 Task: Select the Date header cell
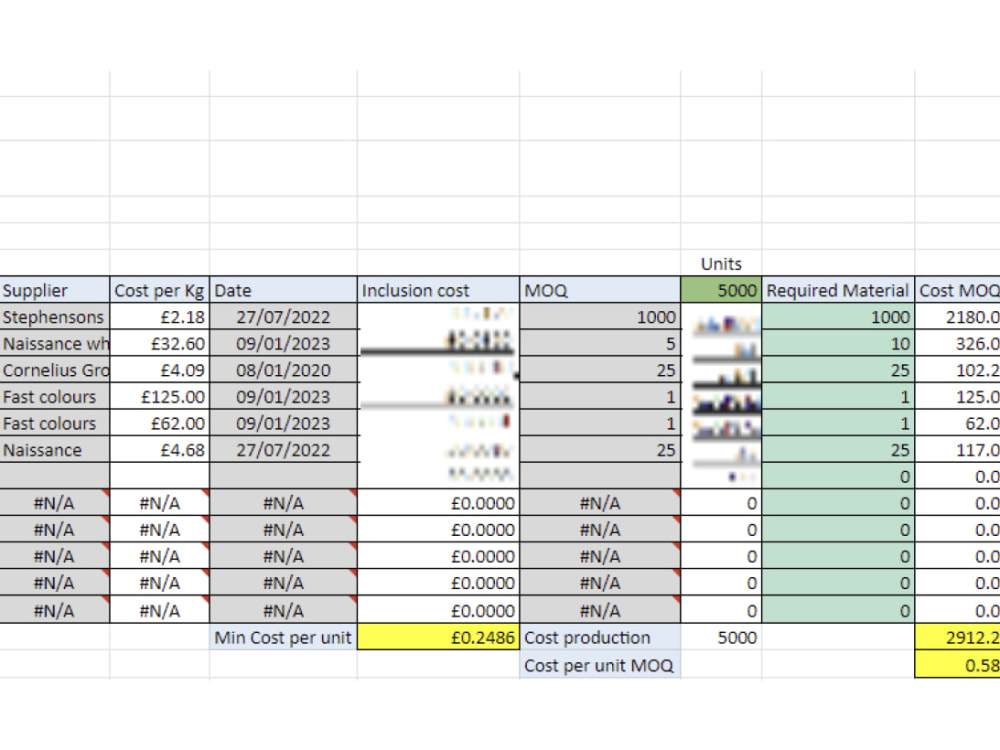pos(283,290)
